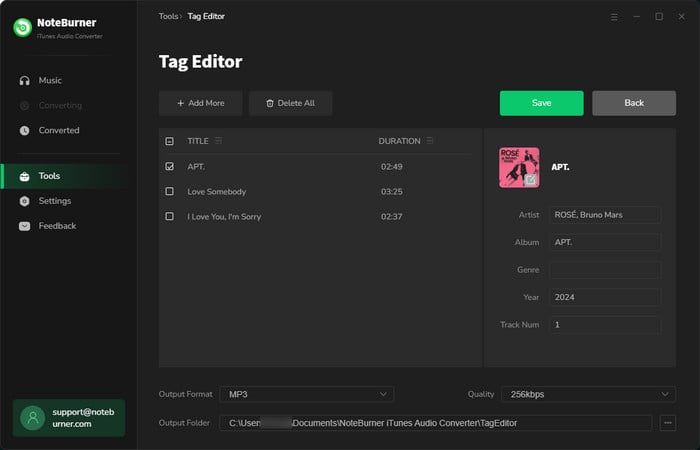Select the Love Somebody track title
This screenshot has height=450, width=700.
[217, 192]
